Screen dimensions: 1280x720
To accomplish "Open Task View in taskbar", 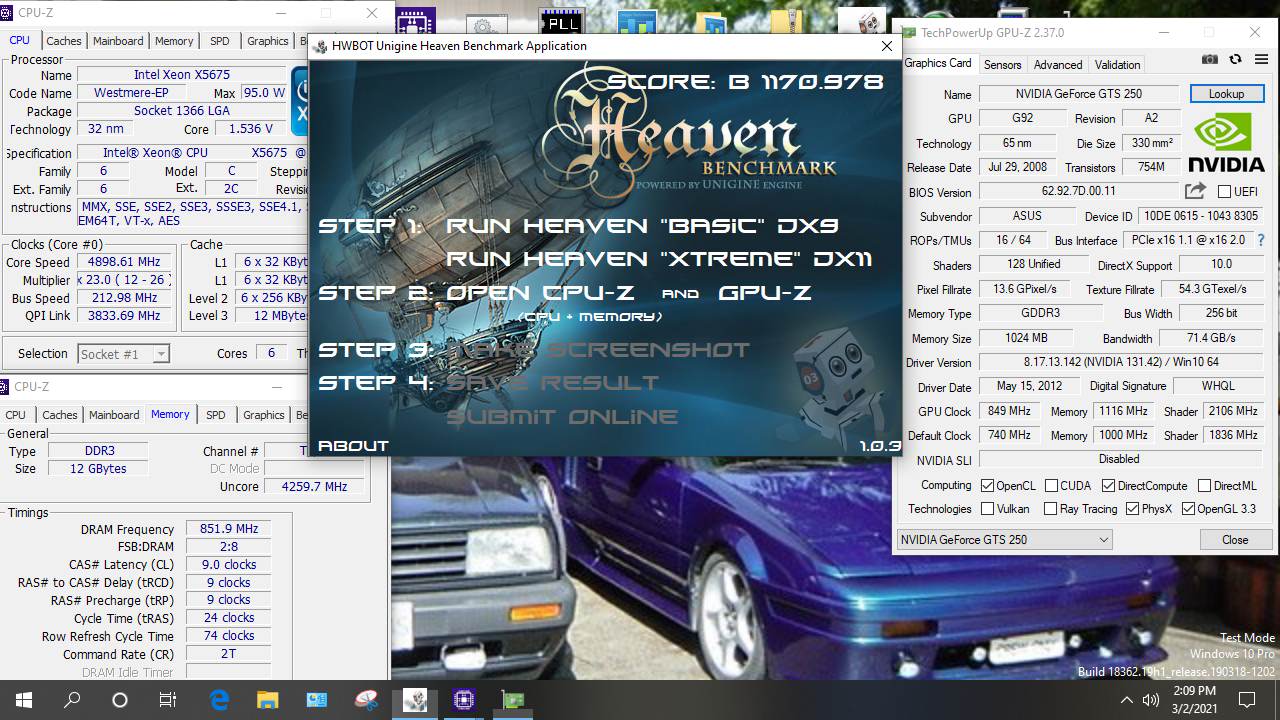I will (x=168, y=700).
